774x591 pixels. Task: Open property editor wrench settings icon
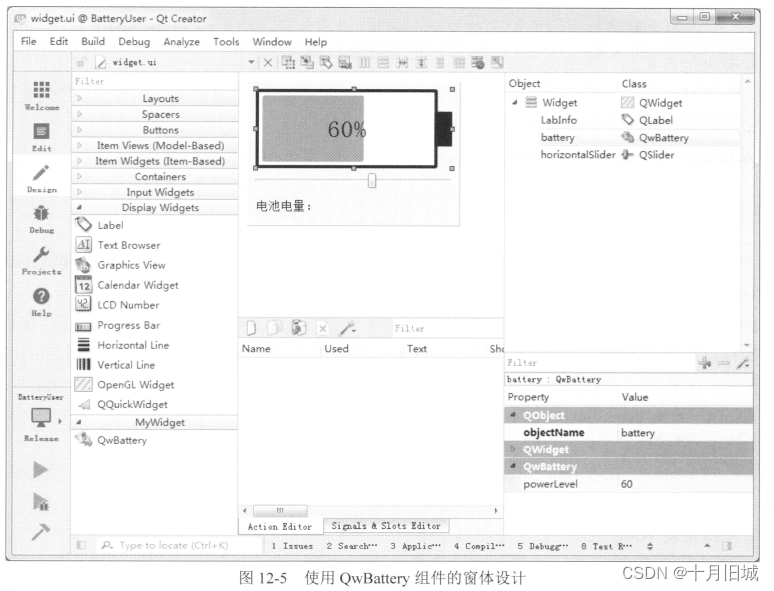[743, 363]
